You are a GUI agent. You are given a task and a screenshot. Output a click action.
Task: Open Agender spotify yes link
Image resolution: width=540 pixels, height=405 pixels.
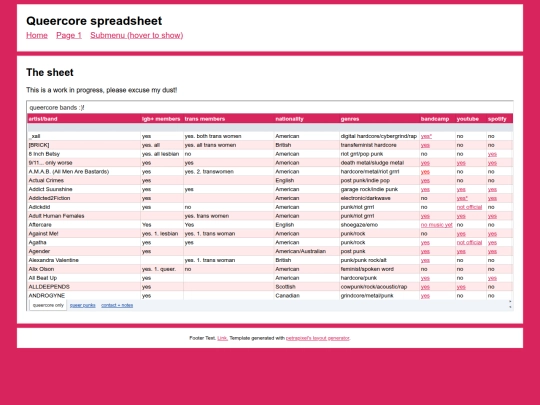(492, 251)
